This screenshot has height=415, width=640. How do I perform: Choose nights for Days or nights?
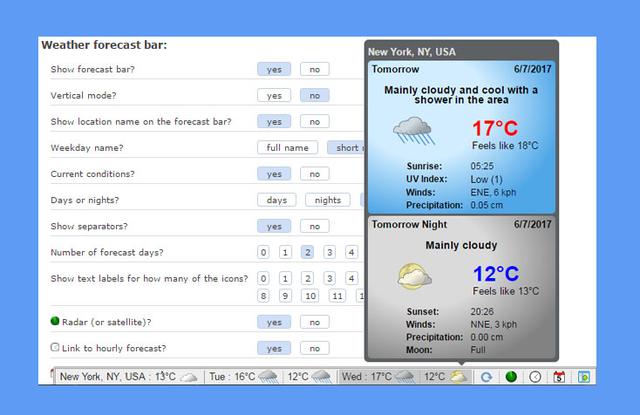pos(328,200)
